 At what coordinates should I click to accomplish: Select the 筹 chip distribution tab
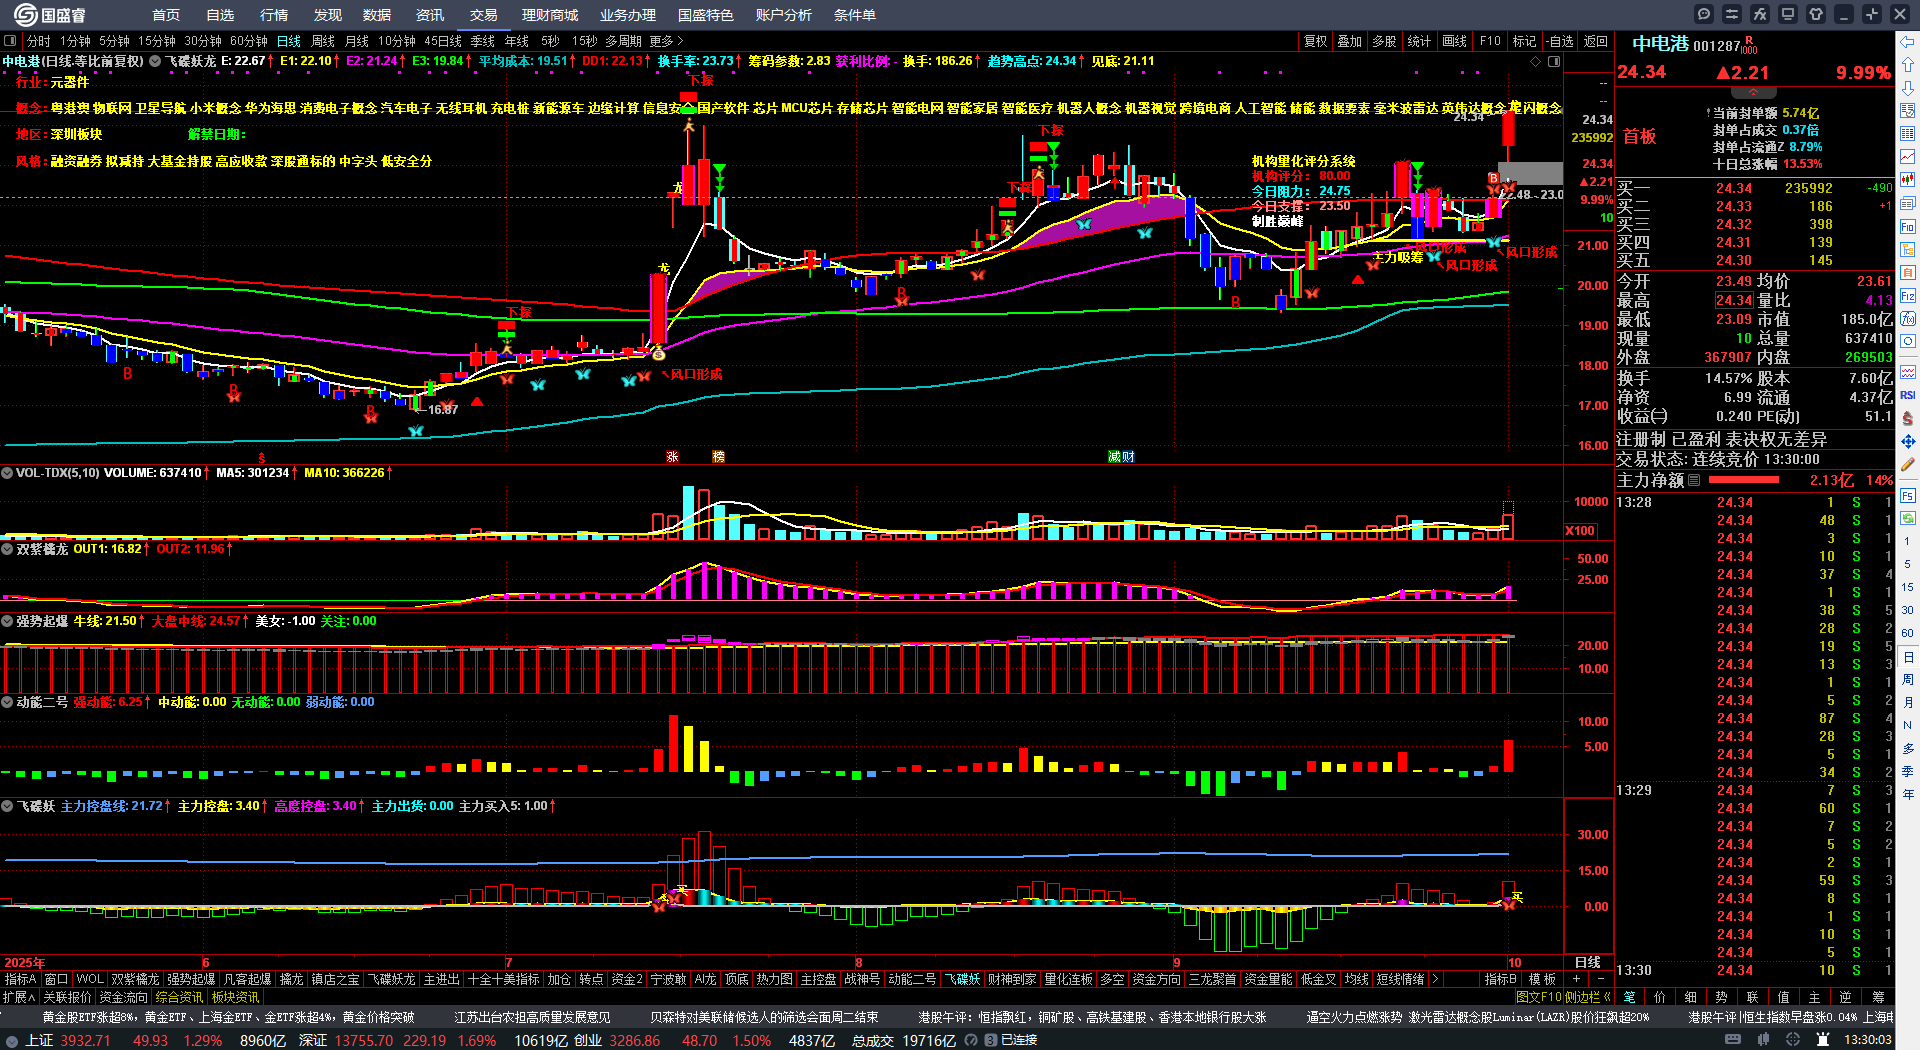[x=1878, y=997]
